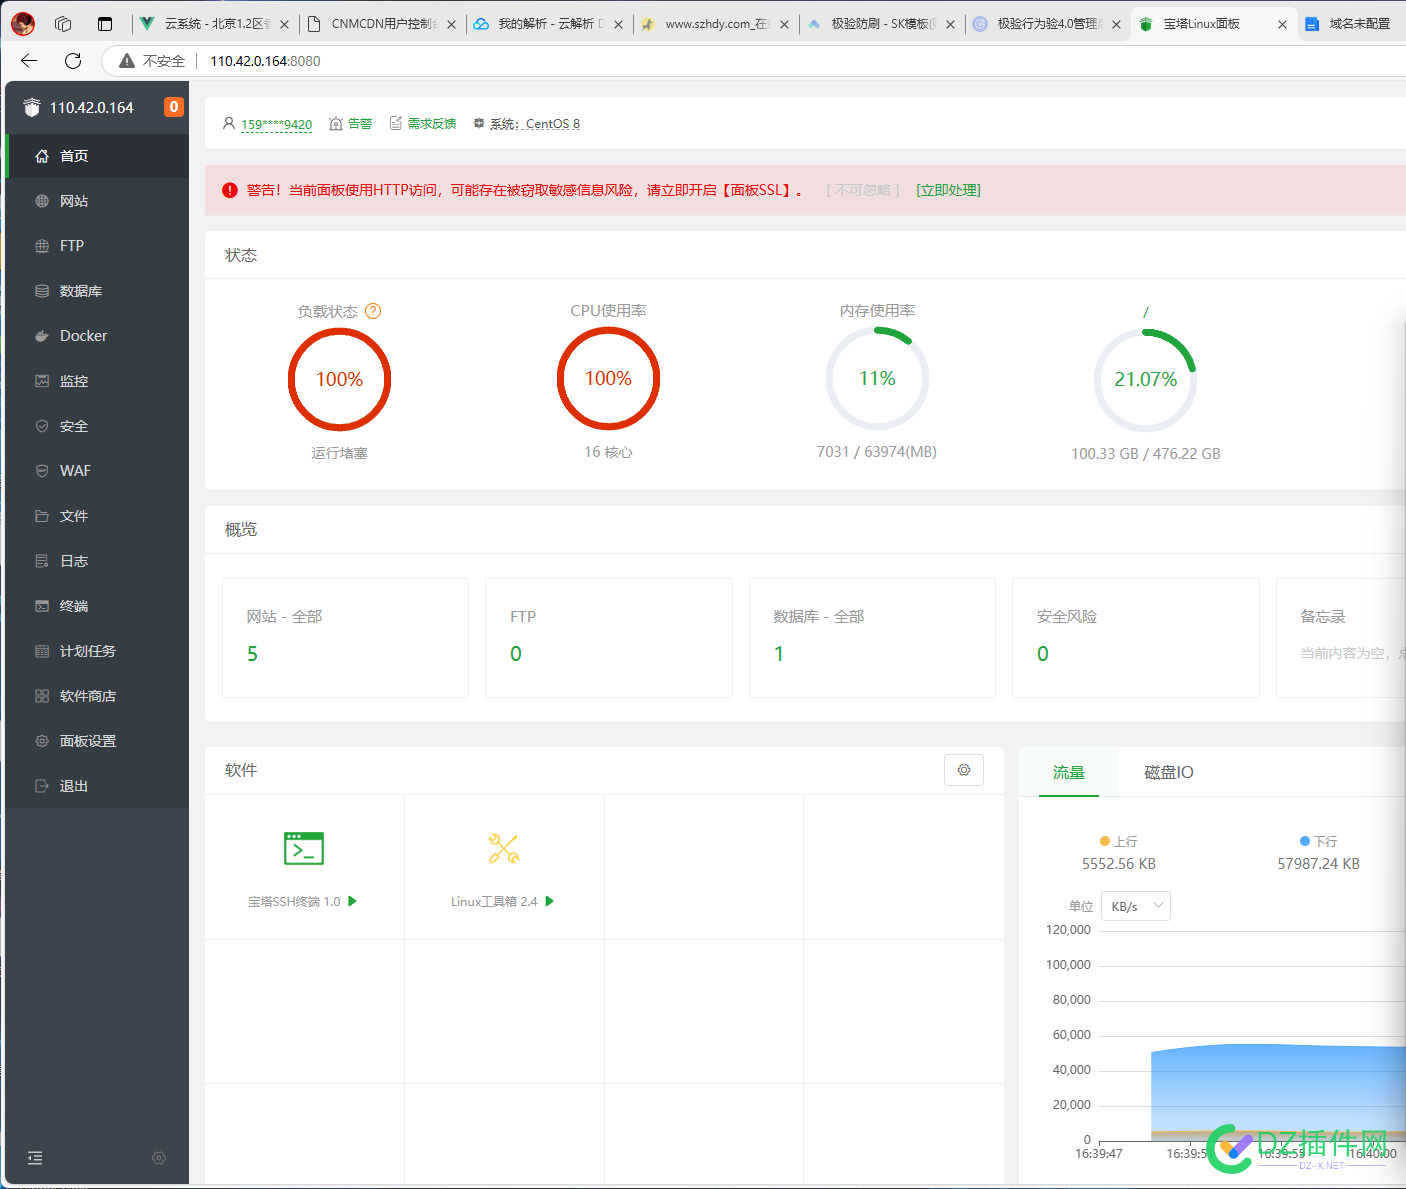Click the exit icon next to 退出

(42, 786)
